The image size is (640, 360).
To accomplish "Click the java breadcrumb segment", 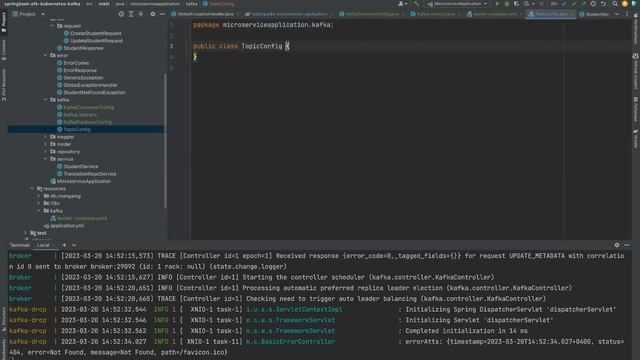I will (120, 4).
